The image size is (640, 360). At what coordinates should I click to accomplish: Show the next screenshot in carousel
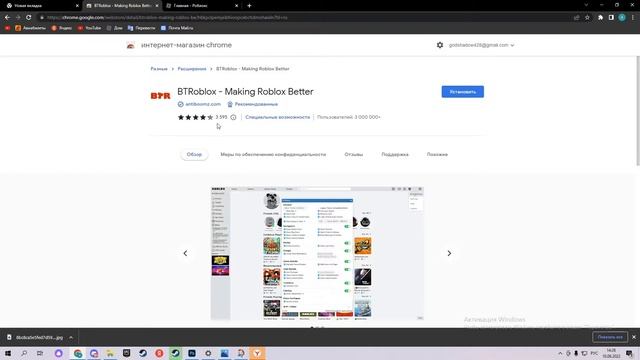click(x=449, y=253)
